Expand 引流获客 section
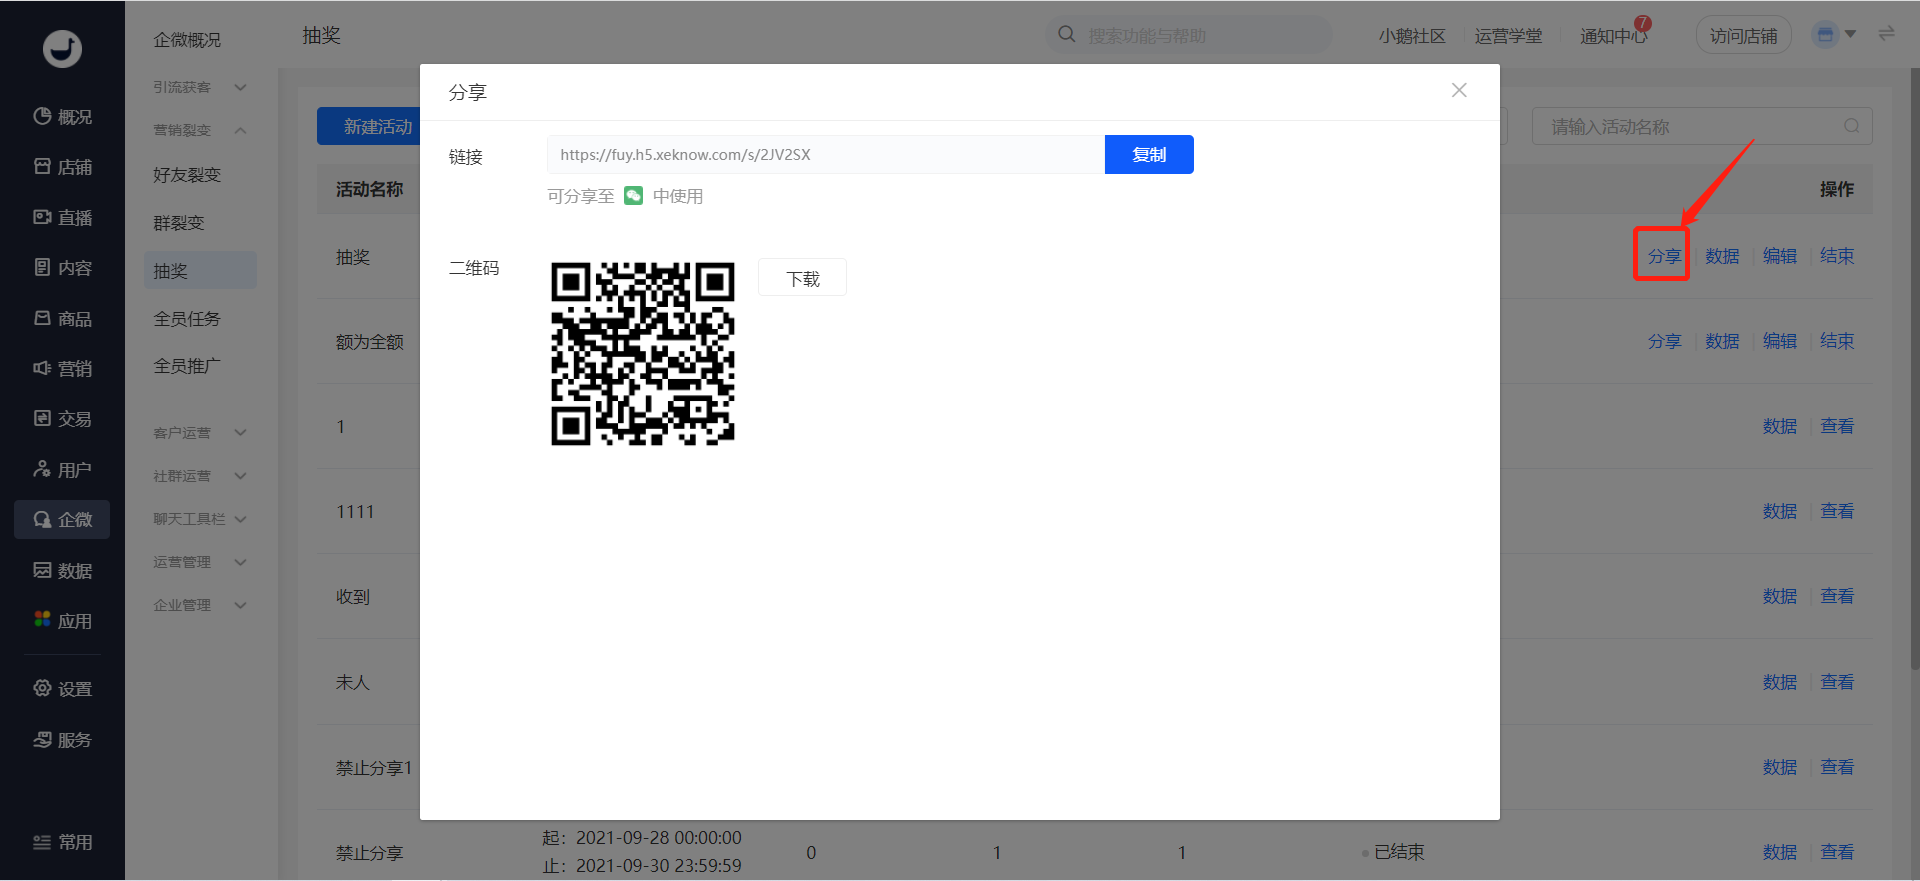Screen dimensions: 1920x881 pyautogui.click(x=200, y=87)
